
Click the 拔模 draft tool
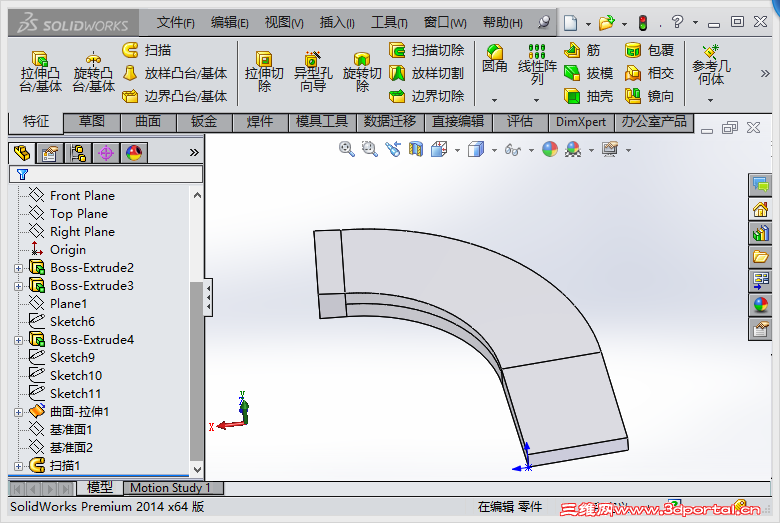click(x=588, y=73)
